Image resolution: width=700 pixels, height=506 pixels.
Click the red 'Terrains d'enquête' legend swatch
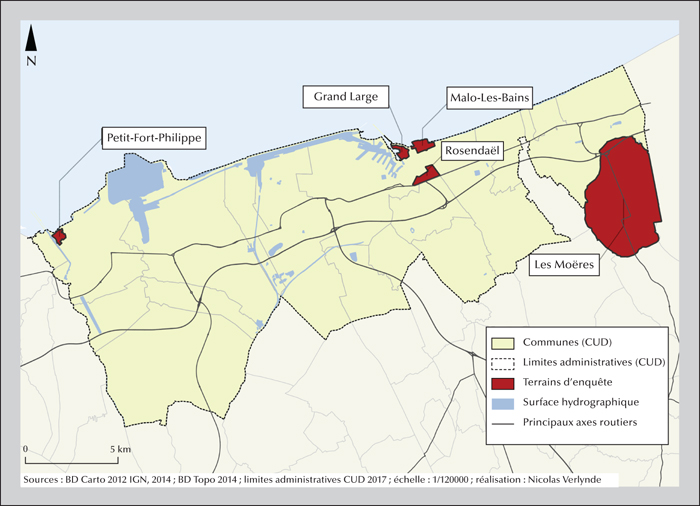[x=503, y=383]
